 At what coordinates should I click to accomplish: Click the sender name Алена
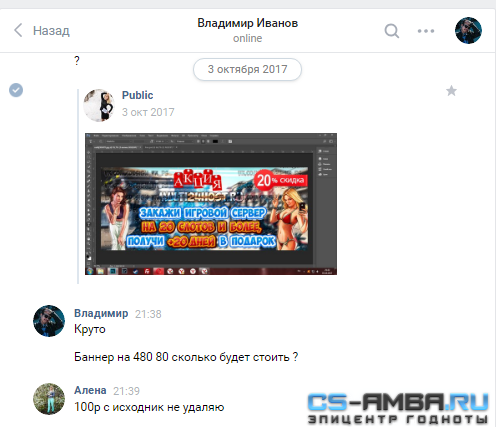(x=90, y=390)
